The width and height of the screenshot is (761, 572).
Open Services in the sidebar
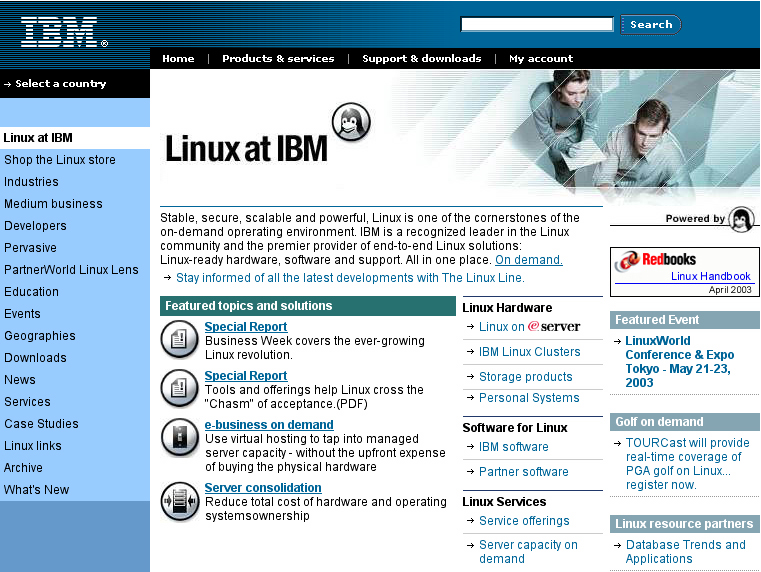coord(27,402)
